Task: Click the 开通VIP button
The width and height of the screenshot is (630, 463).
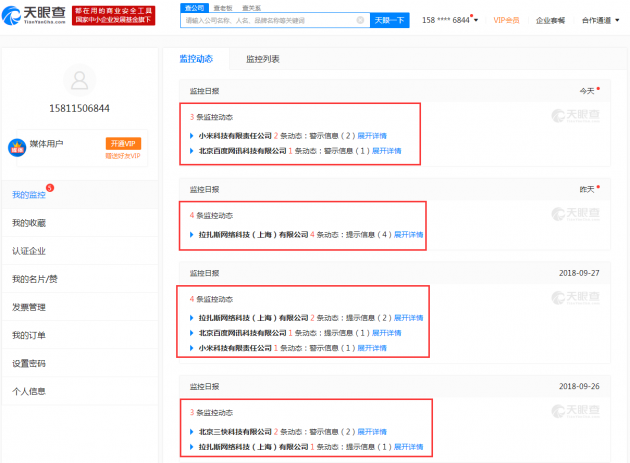Action: [x=123, y=143]
